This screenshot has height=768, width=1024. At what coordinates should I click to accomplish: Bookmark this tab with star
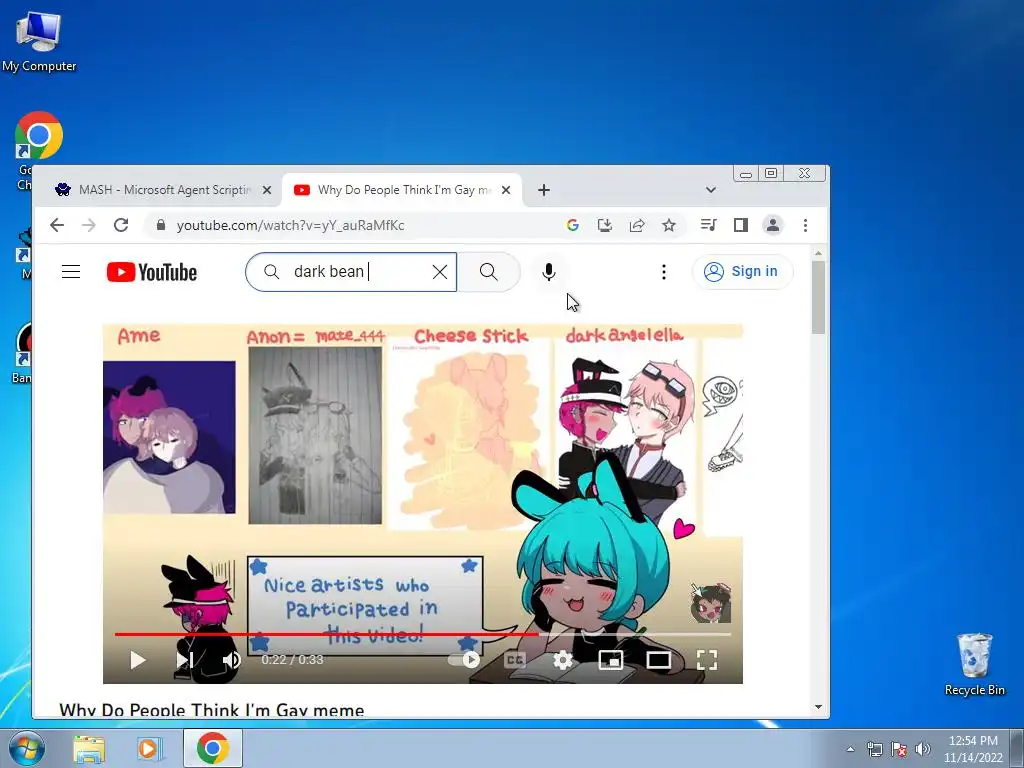(669, 225)
